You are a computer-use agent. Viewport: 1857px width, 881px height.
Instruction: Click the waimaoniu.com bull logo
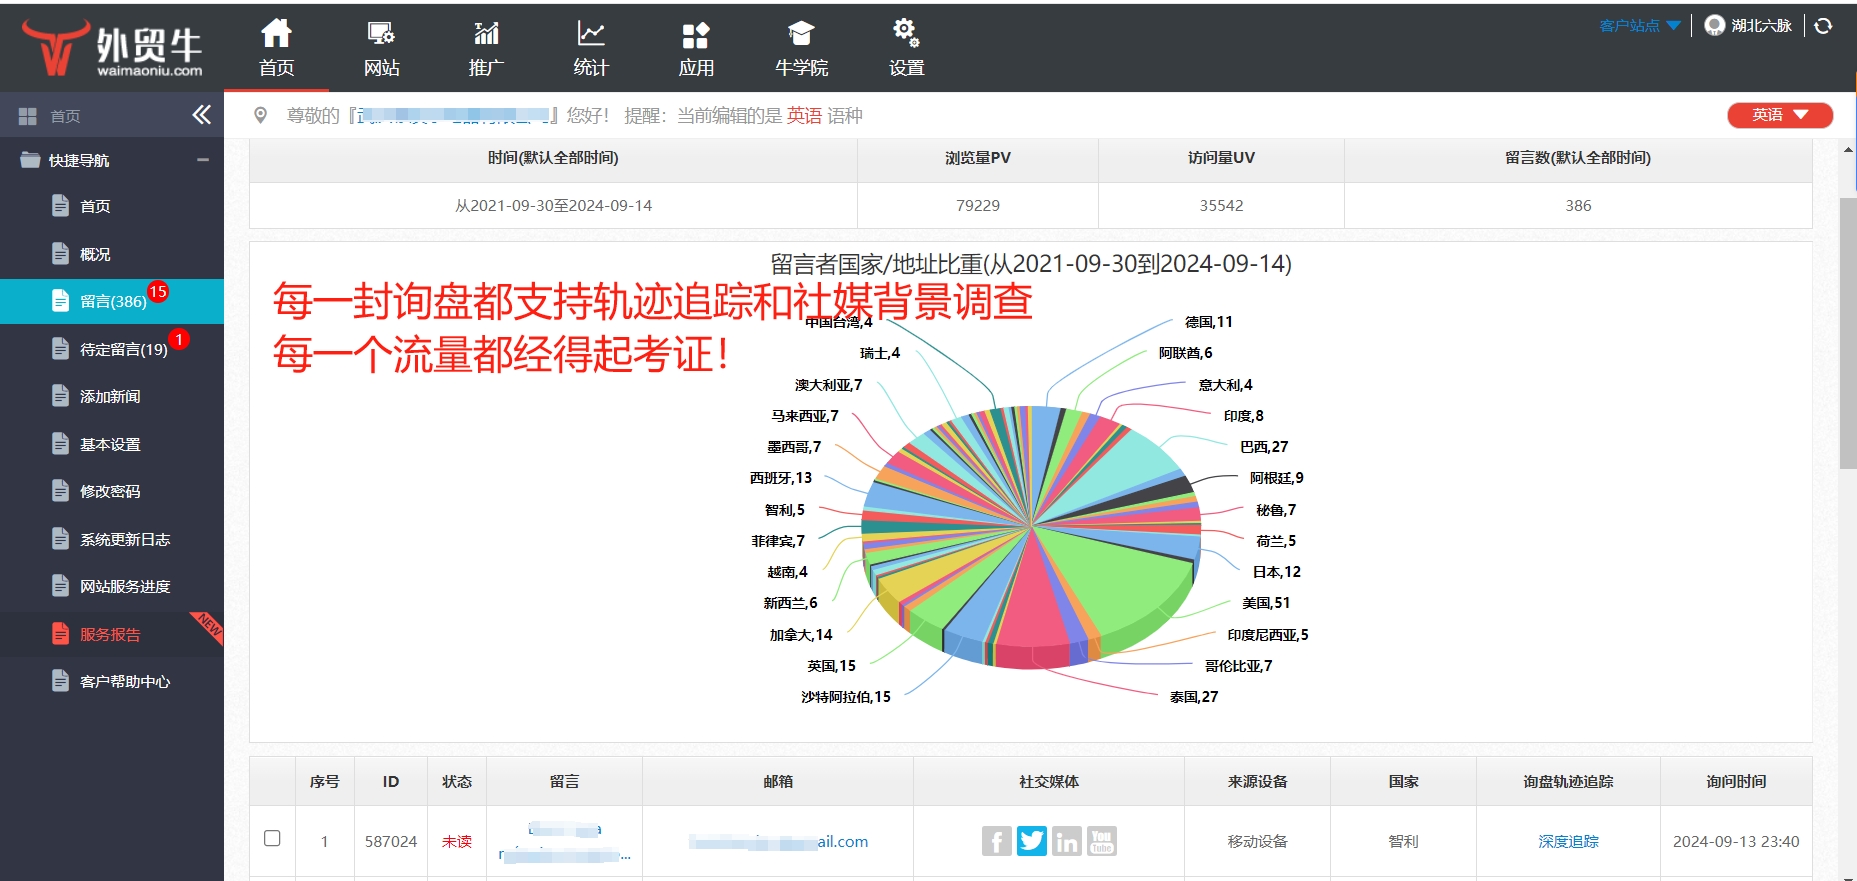pyautogui.click(x=112, y=47)
